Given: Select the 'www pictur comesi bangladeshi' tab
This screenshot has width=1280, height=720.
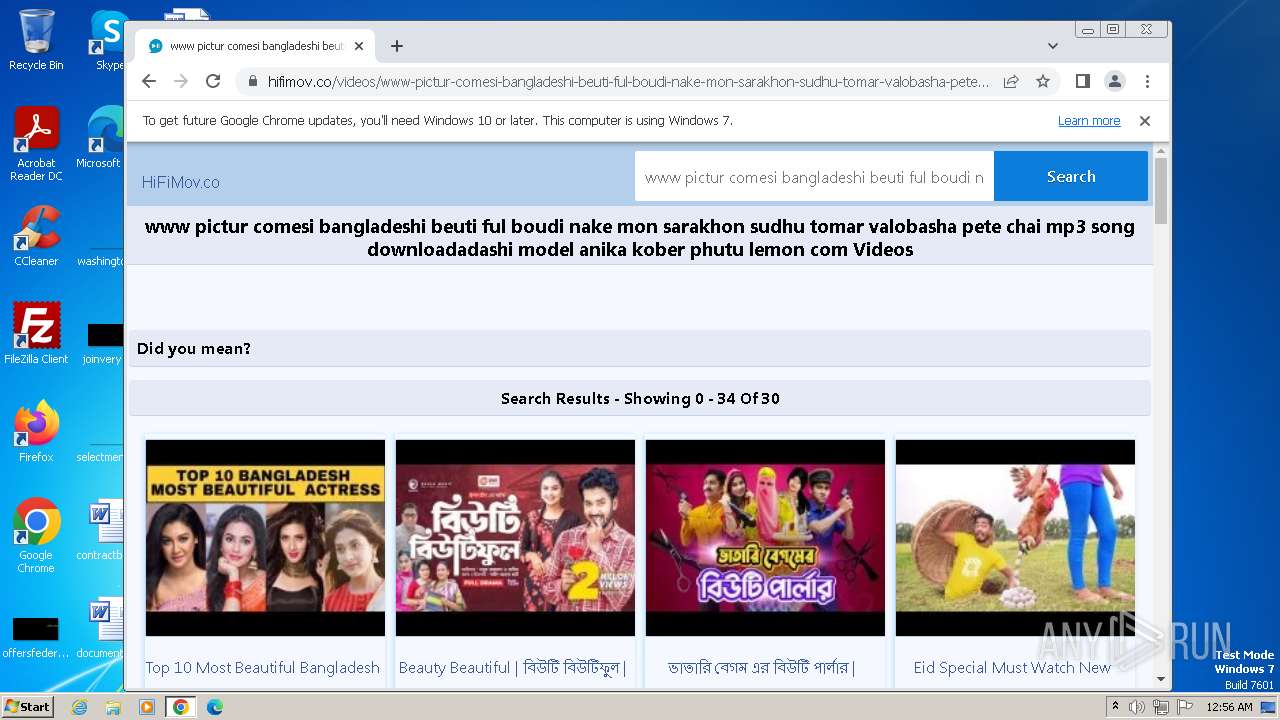Looking at the screenshot, I should (255, 46).
